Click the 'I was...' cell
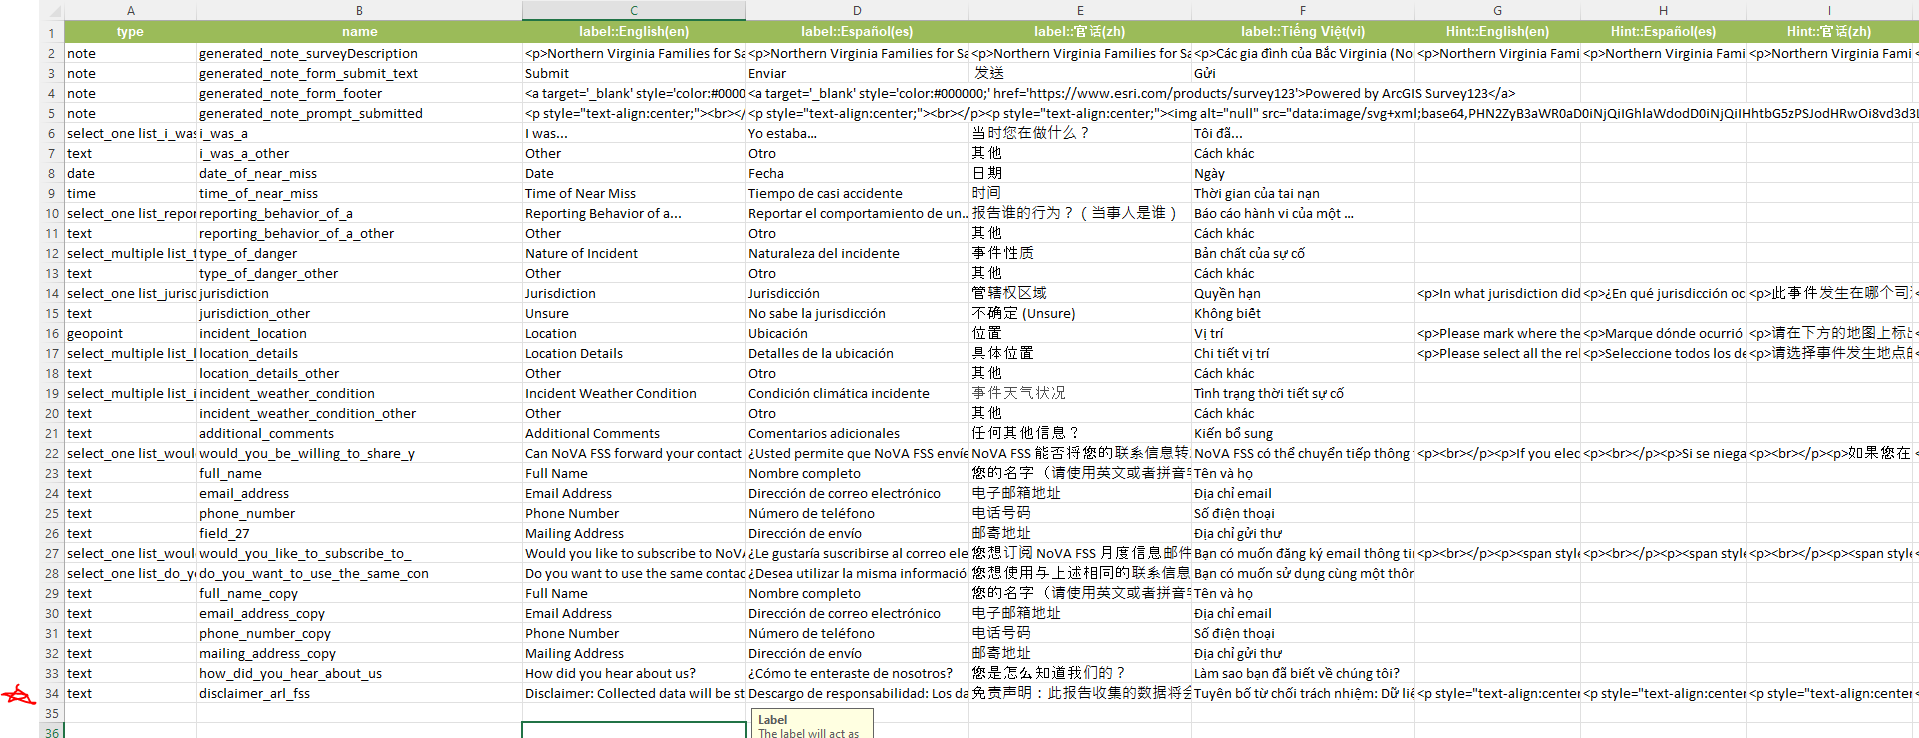This screenshot has width=1919, height=738. click(x=633, y=133)
